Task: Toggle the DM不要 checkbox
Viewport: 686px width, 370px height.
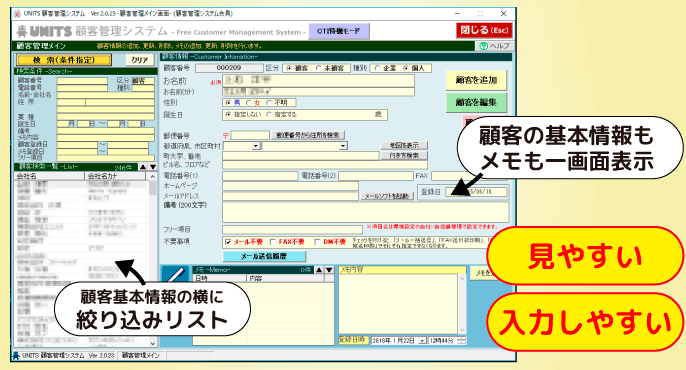Action: tap(317, 242)
